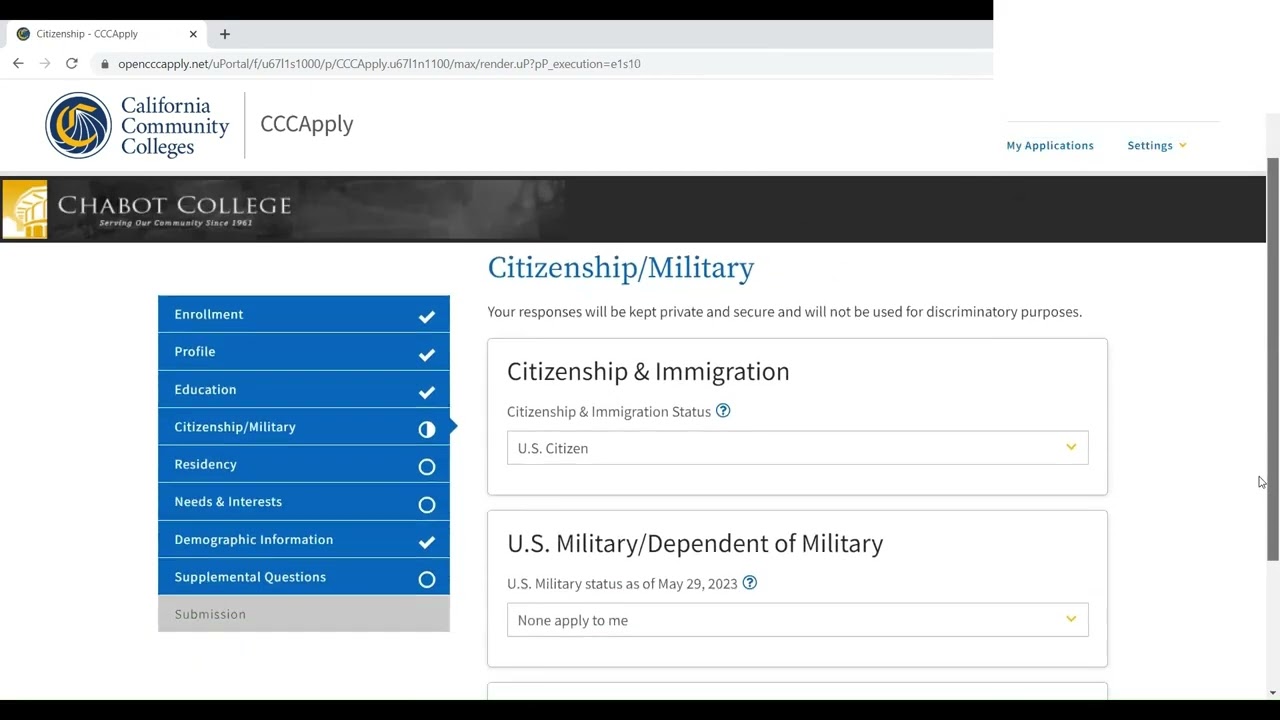
Task: Click the page vertical scrollbar thumb
Action: (1273, 358)
